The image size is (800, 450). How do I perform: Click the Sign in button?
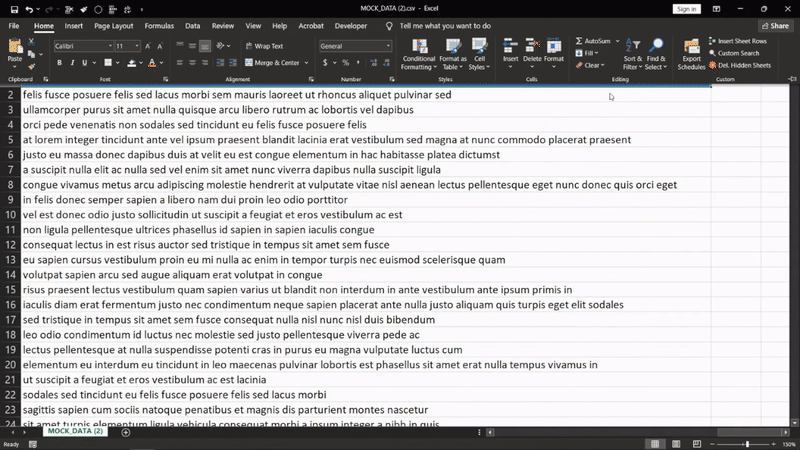686,9
